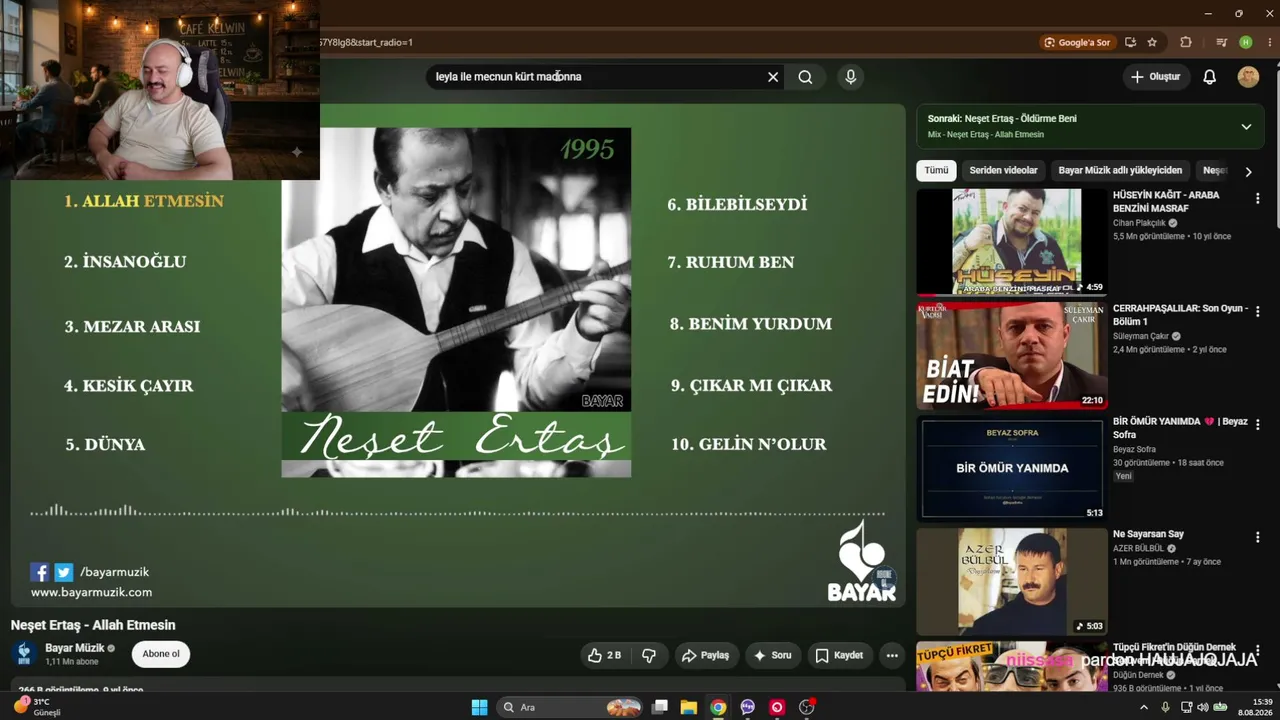Click the CERRAHPAŞALILAR: Son Oyun title
The image size is (1280, 720).
(1180, 315)
